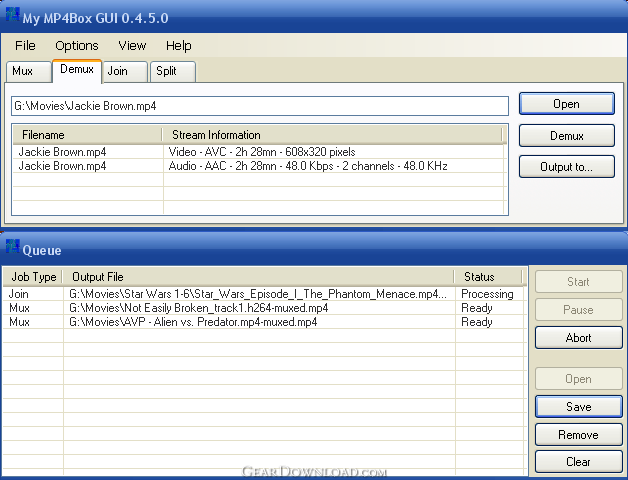The height and width of the screenshot is (480, 628).
Task: Click Open button beside the file path
Action: click(567, 104)
